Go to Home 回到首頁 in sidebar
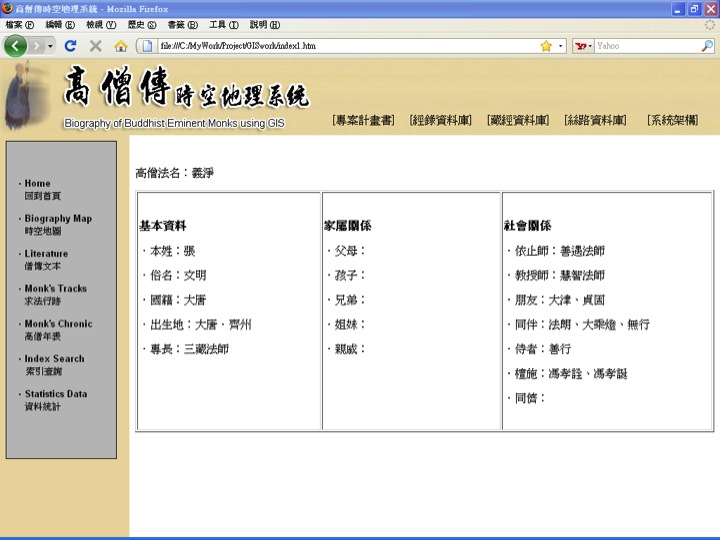This screenshot has height=540, width=720. 42,189
